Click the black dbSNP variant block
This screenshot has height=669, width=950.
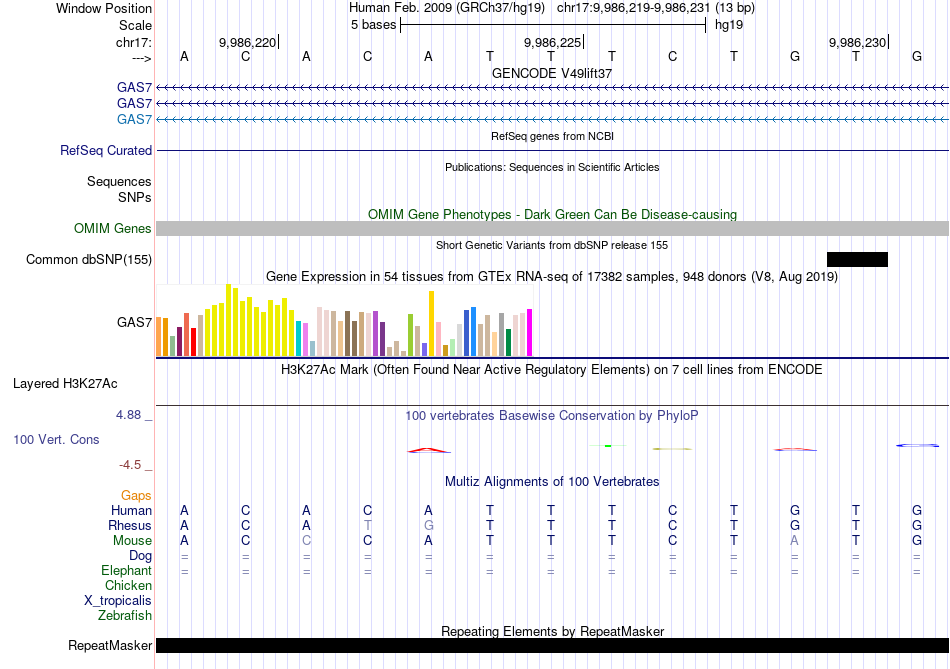click(x=857, y=260)
